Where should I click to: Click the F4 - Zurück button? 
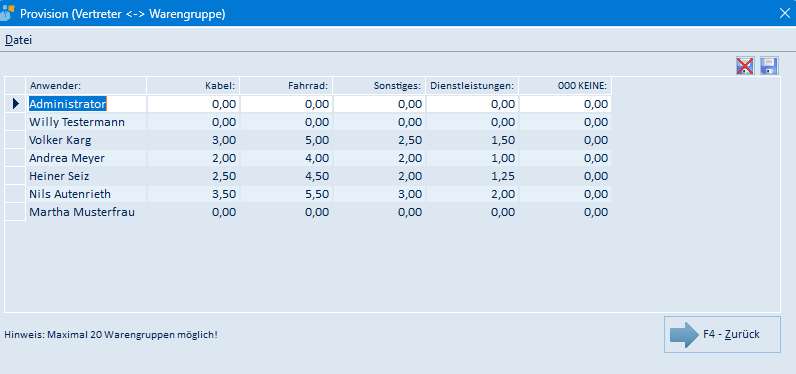pos(722,334)
